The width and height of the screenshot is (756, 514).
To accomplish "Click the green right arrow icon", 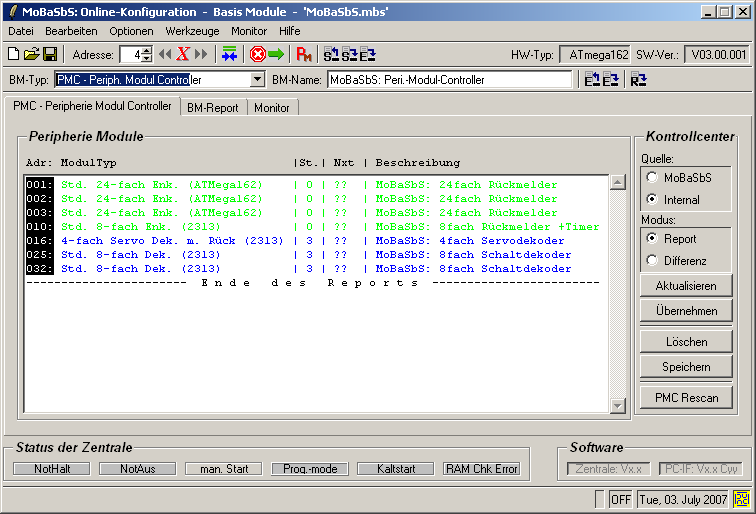I will click(276, 54).
